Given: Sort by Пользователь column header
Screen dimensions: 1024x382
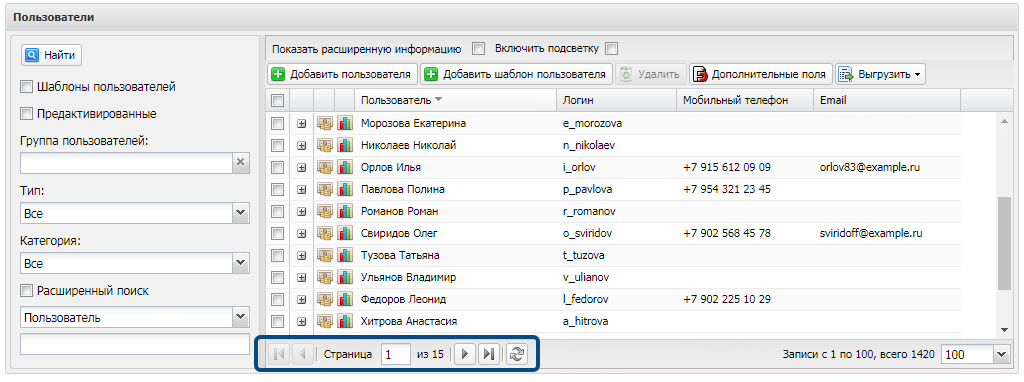Looking at the screenshot, I should pos(455,100).
